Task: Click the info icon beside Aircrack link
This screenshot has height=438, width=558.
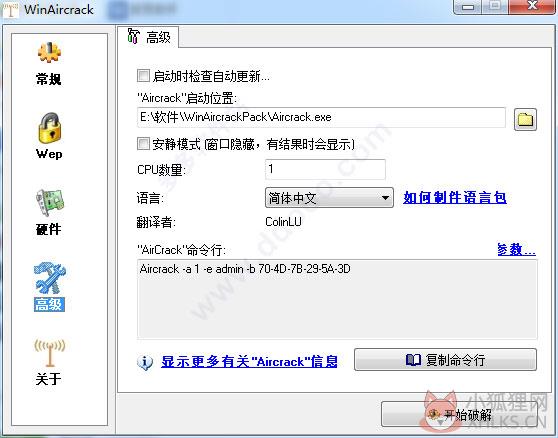Action: click(145, 362)
